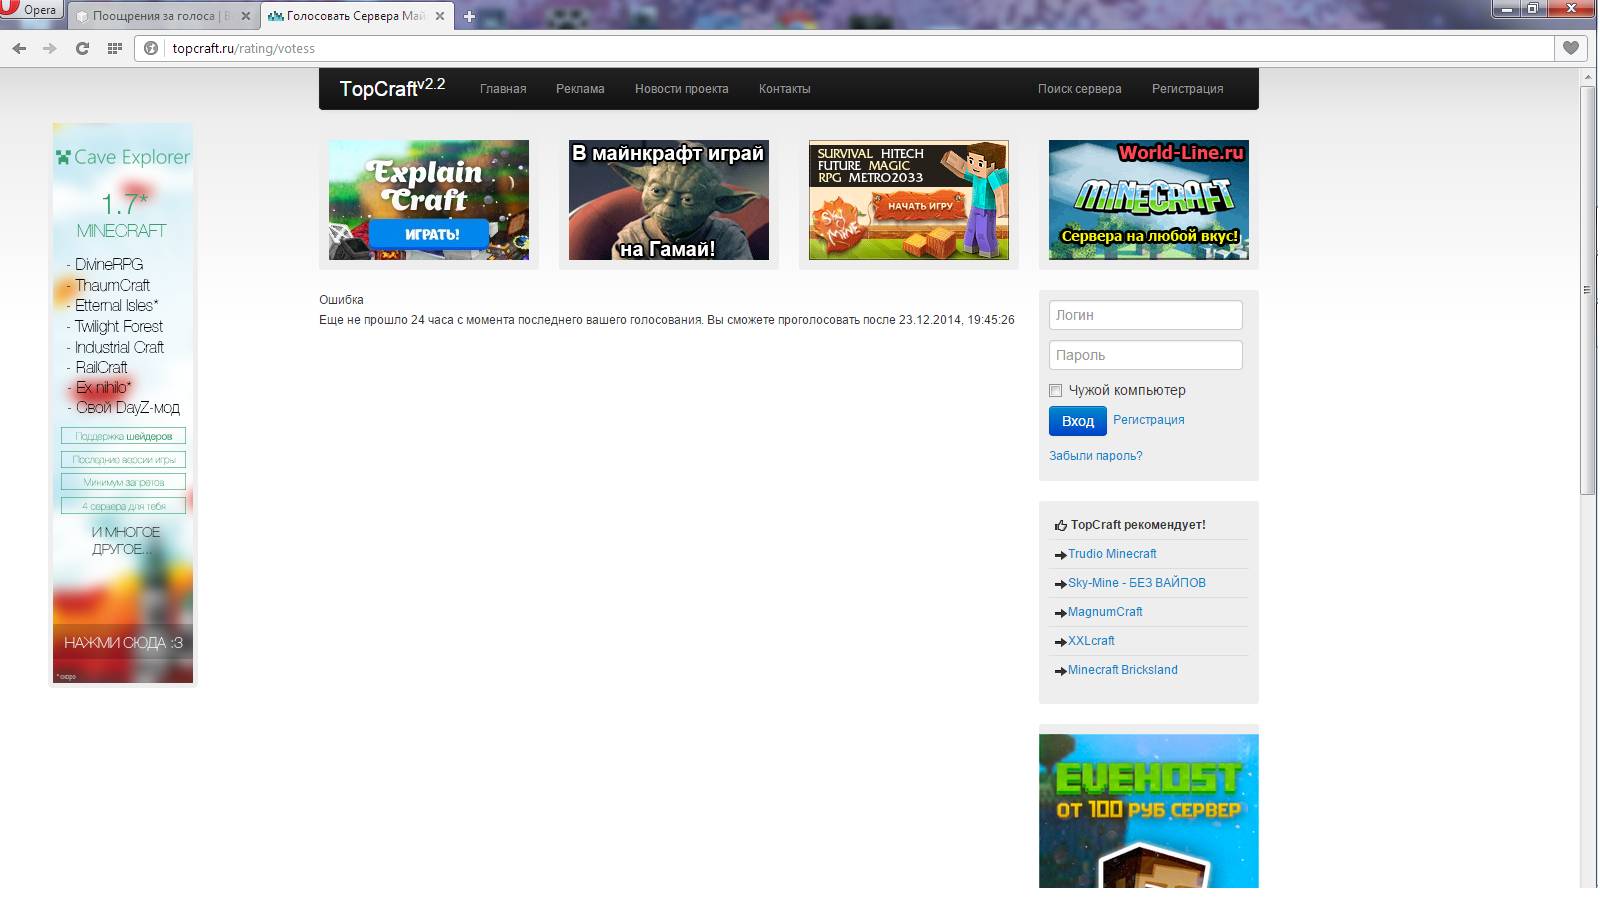Open the World-Line.ru Minecraft banner

tap(1149, 200)
